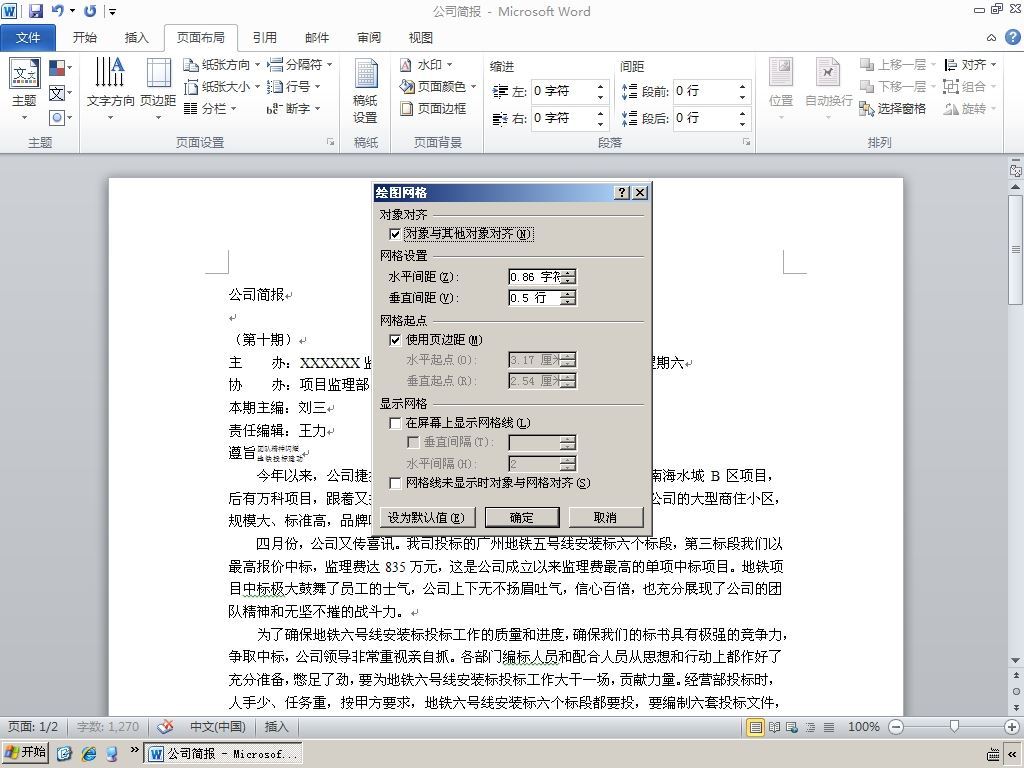Viewport: 1024px width, 768px height.
Task: Switch to 引用 references tab
Action: tap(264, 38)
